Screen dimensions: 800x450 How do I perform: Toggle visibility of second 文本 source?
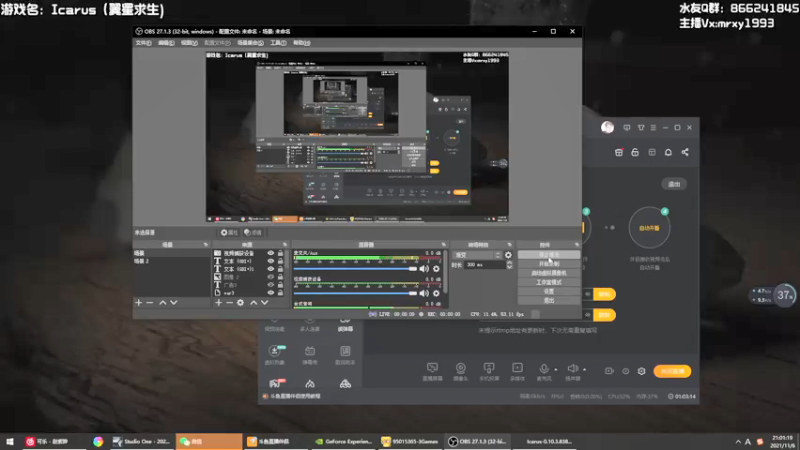pos(270,269)
